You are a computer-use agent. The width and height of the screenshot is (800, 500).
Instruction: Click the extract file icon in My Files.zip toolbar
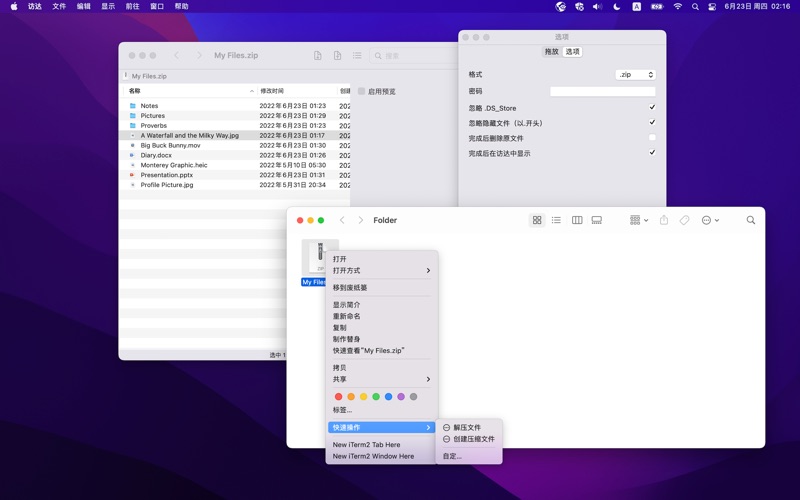317,55
